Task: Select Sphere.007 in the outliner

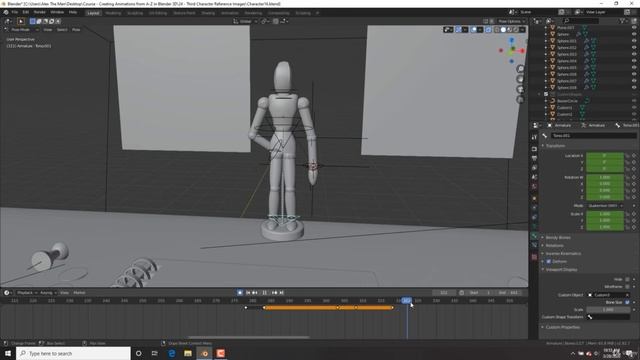Action: [x=567, y=81]
